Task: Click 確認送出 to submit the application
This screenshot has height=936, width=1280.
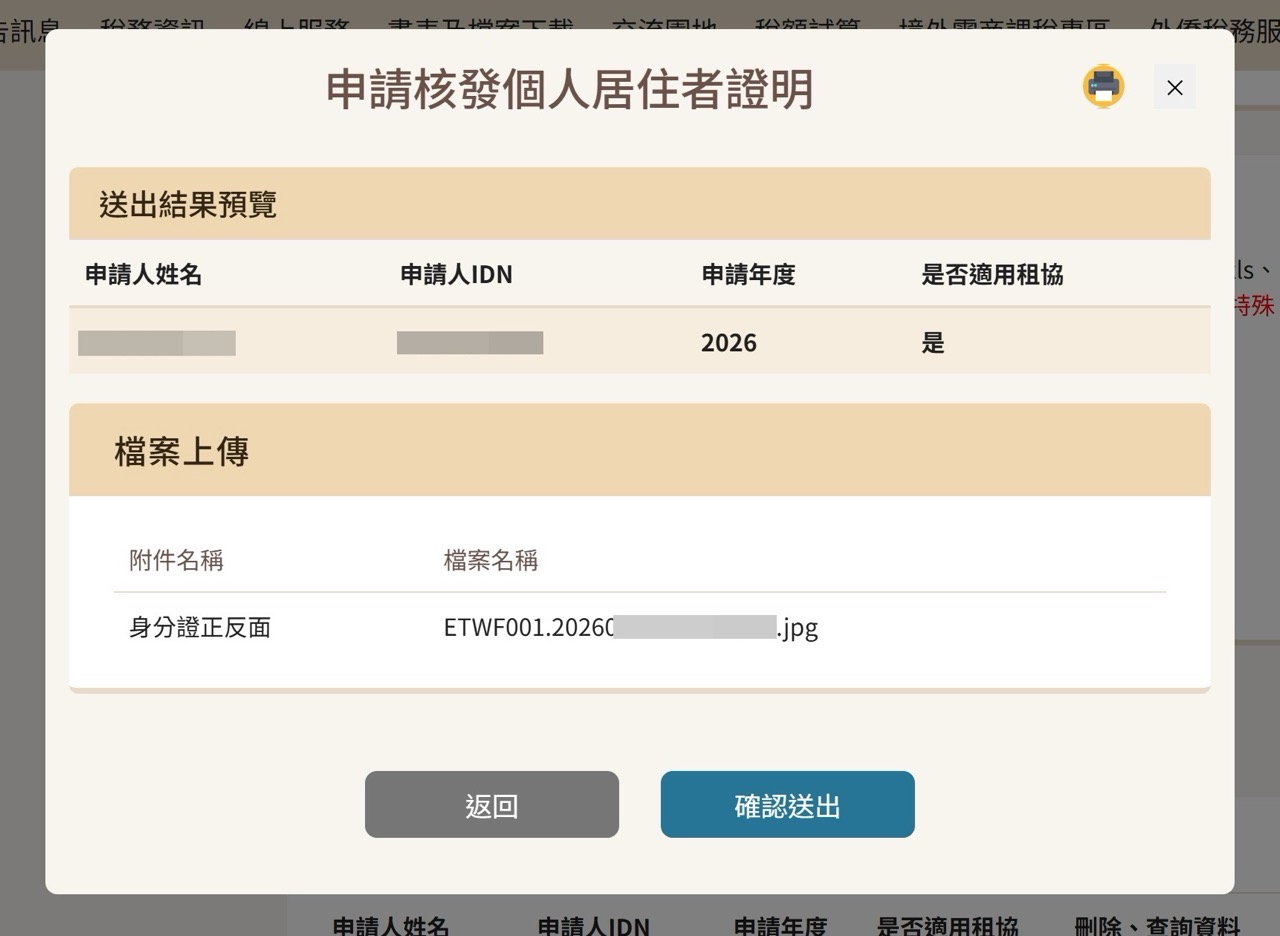Action: (787, 804)
